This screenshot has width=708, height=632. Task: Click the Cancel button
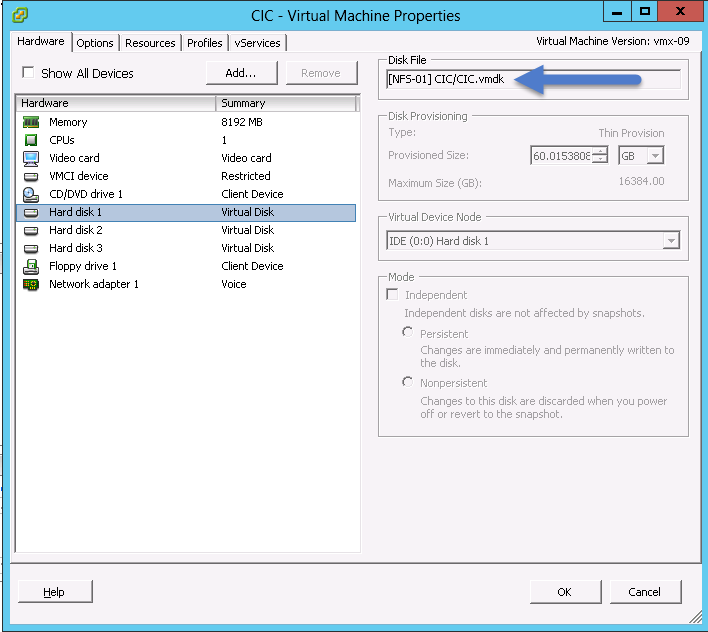point(645,592)
